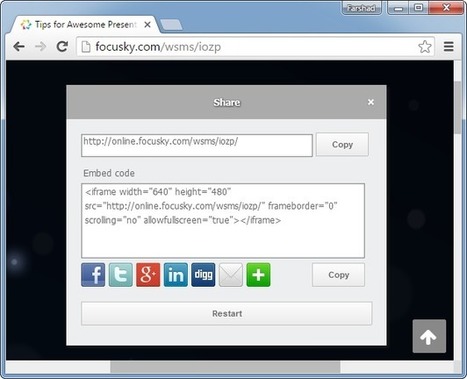467x379 pixels.
Task: Copy the embed code
Action: [x=338, y=275]
